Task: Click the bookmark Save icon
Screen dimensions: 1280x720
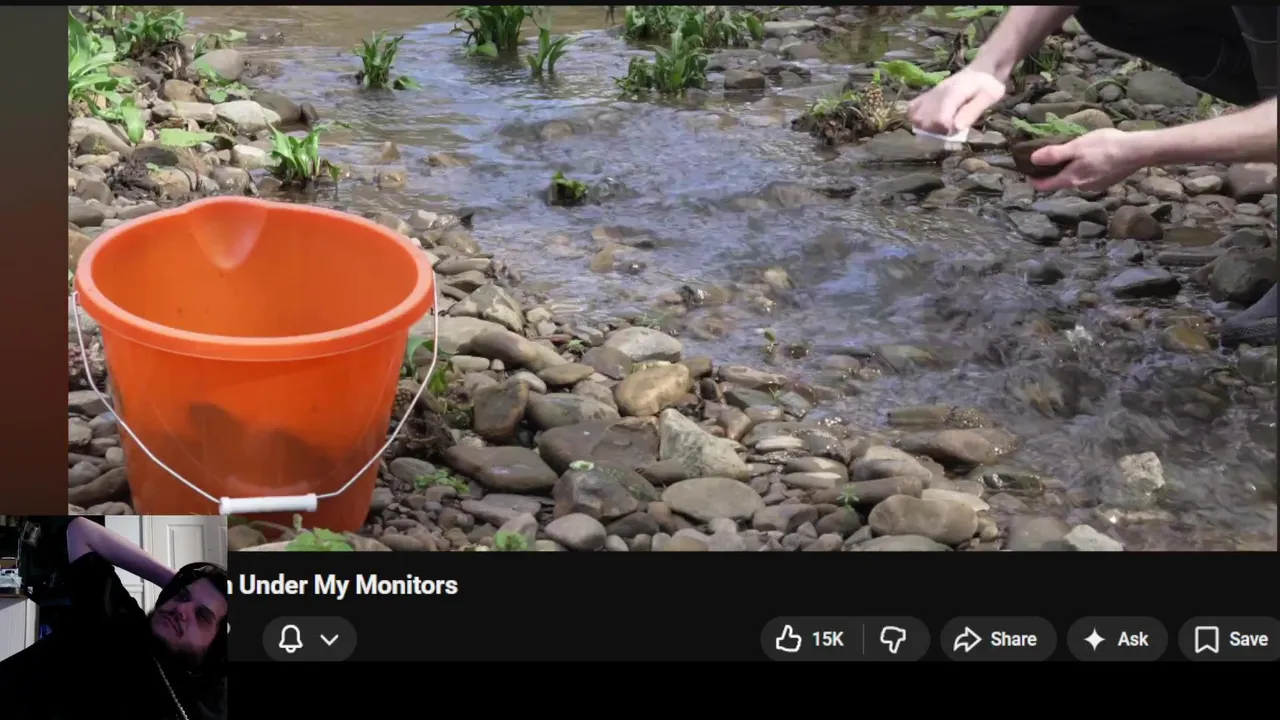Action: pos(1207,639)
